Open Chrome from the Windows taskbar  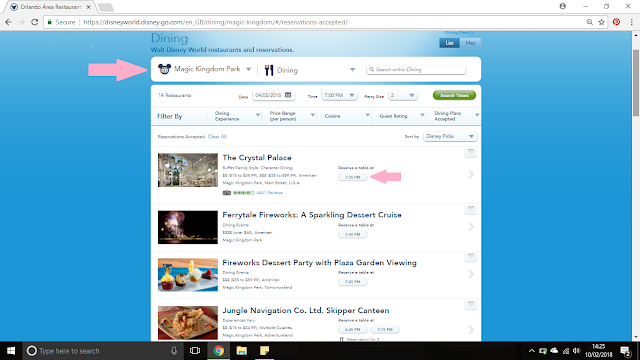pos(218,351)
